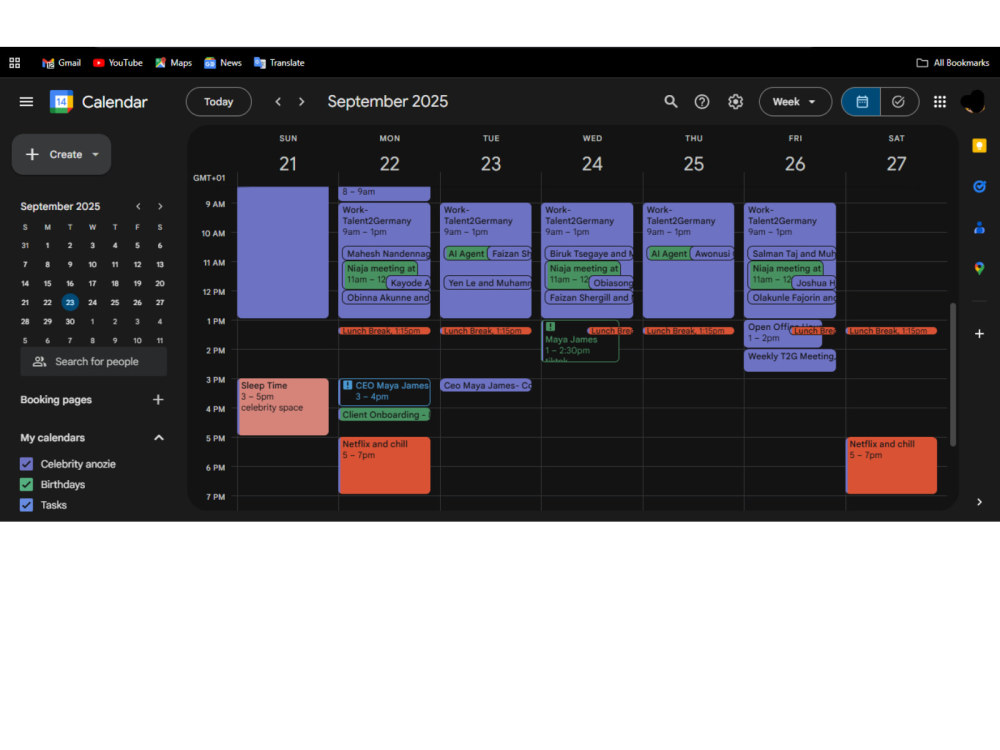
Task: Click the Create button
Action: (x=61, y=154)
